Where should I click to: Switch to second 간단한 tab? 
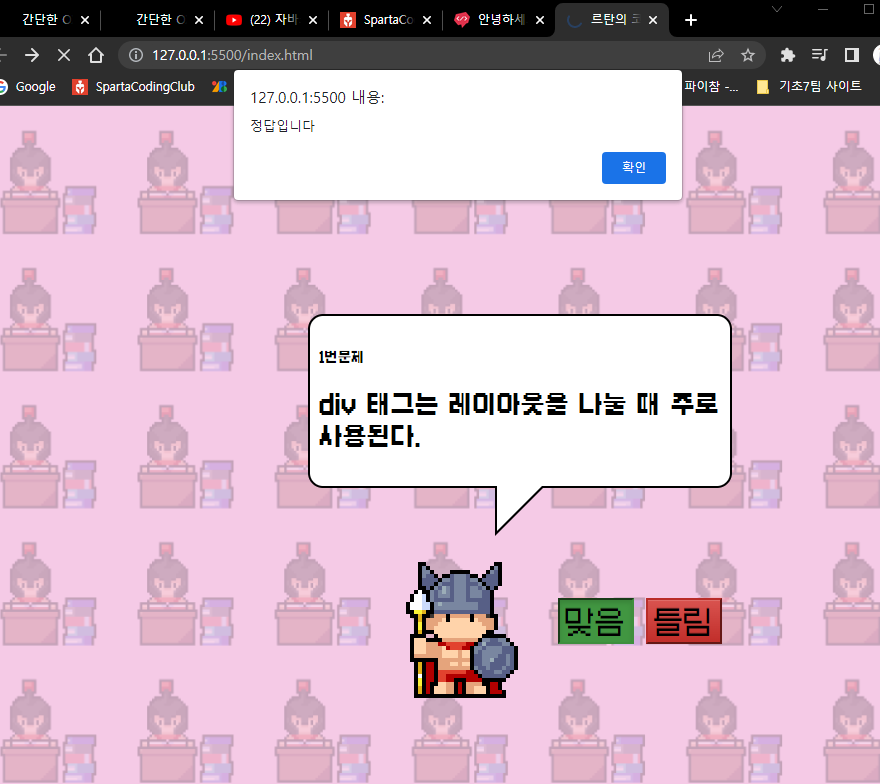point(160,20)
